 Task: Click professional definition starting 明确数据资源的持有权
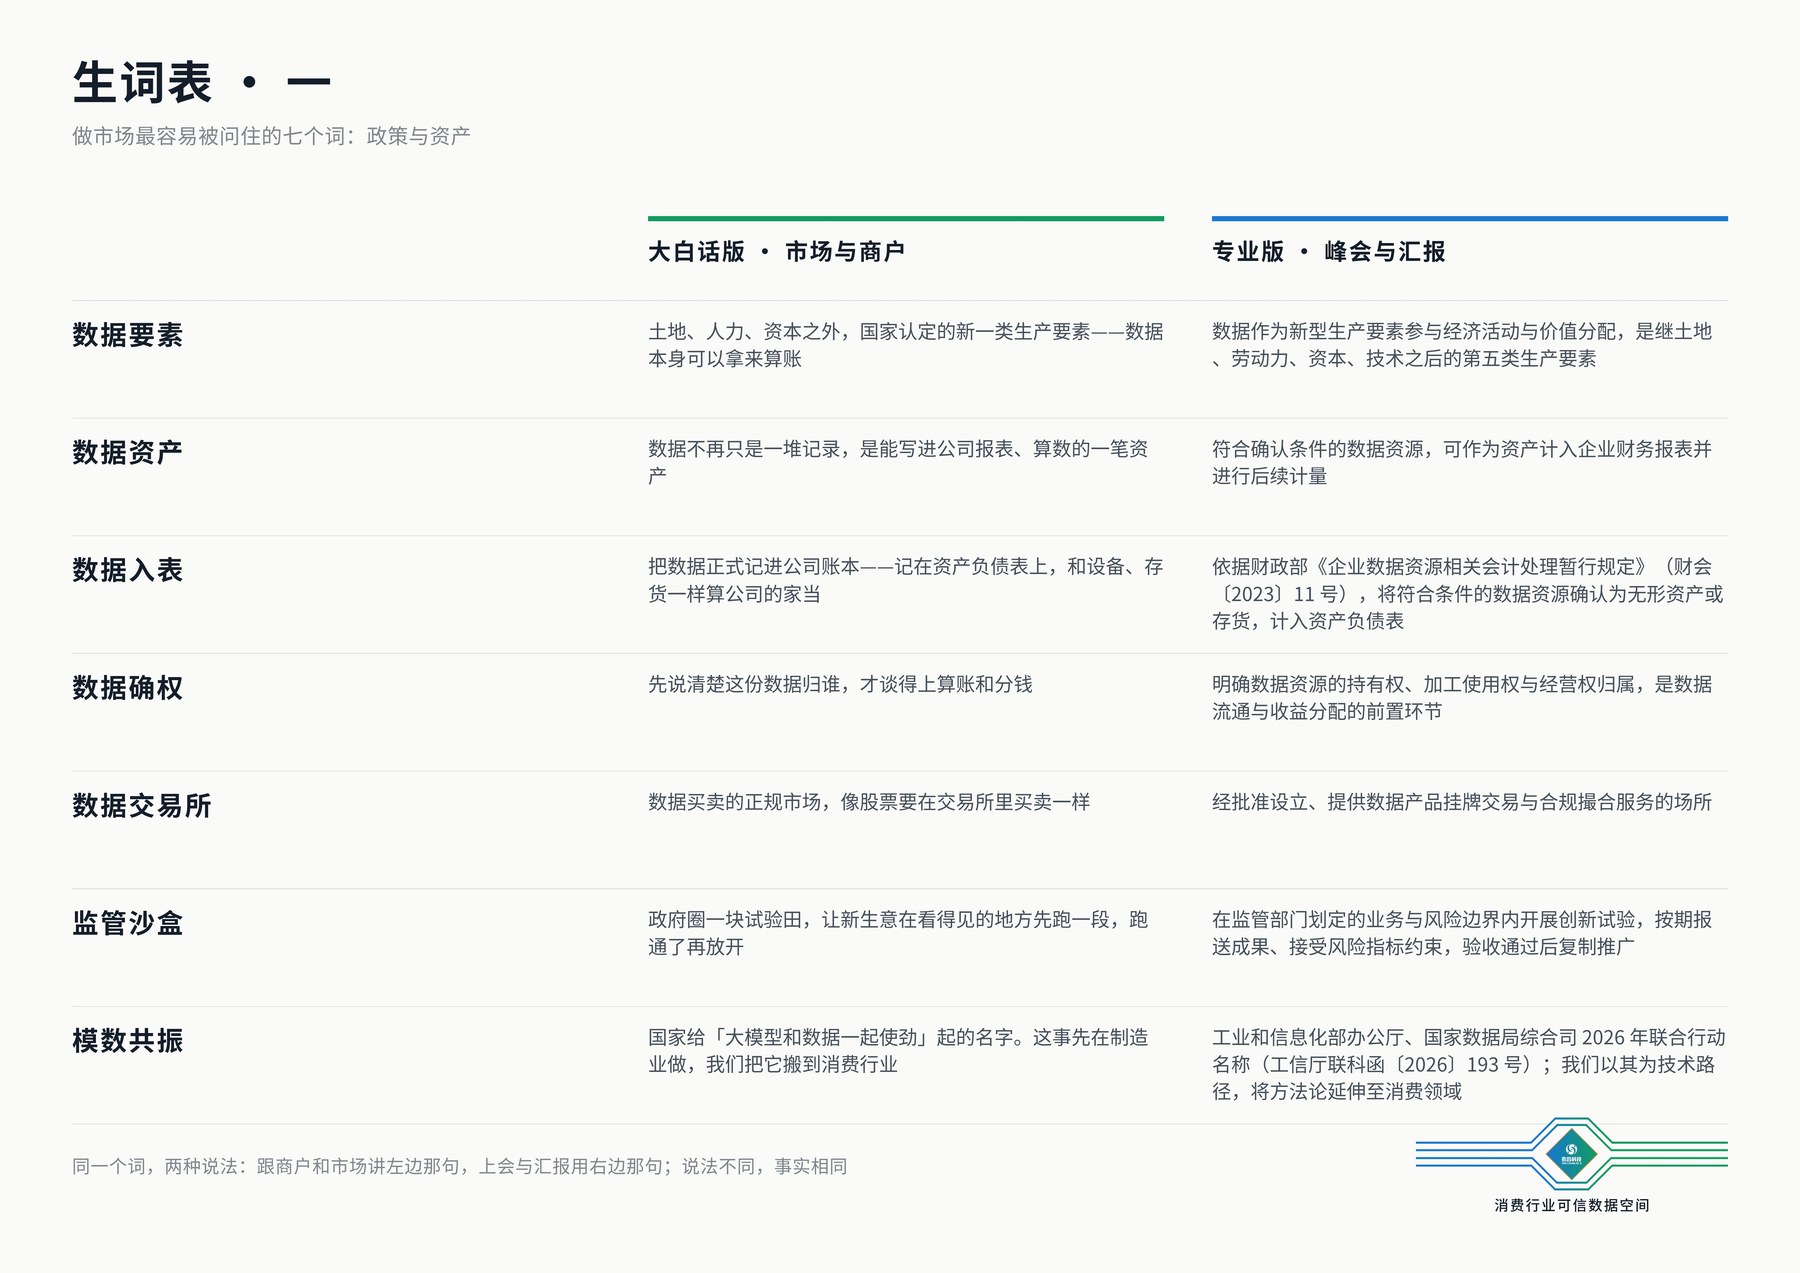point(1462,698)
